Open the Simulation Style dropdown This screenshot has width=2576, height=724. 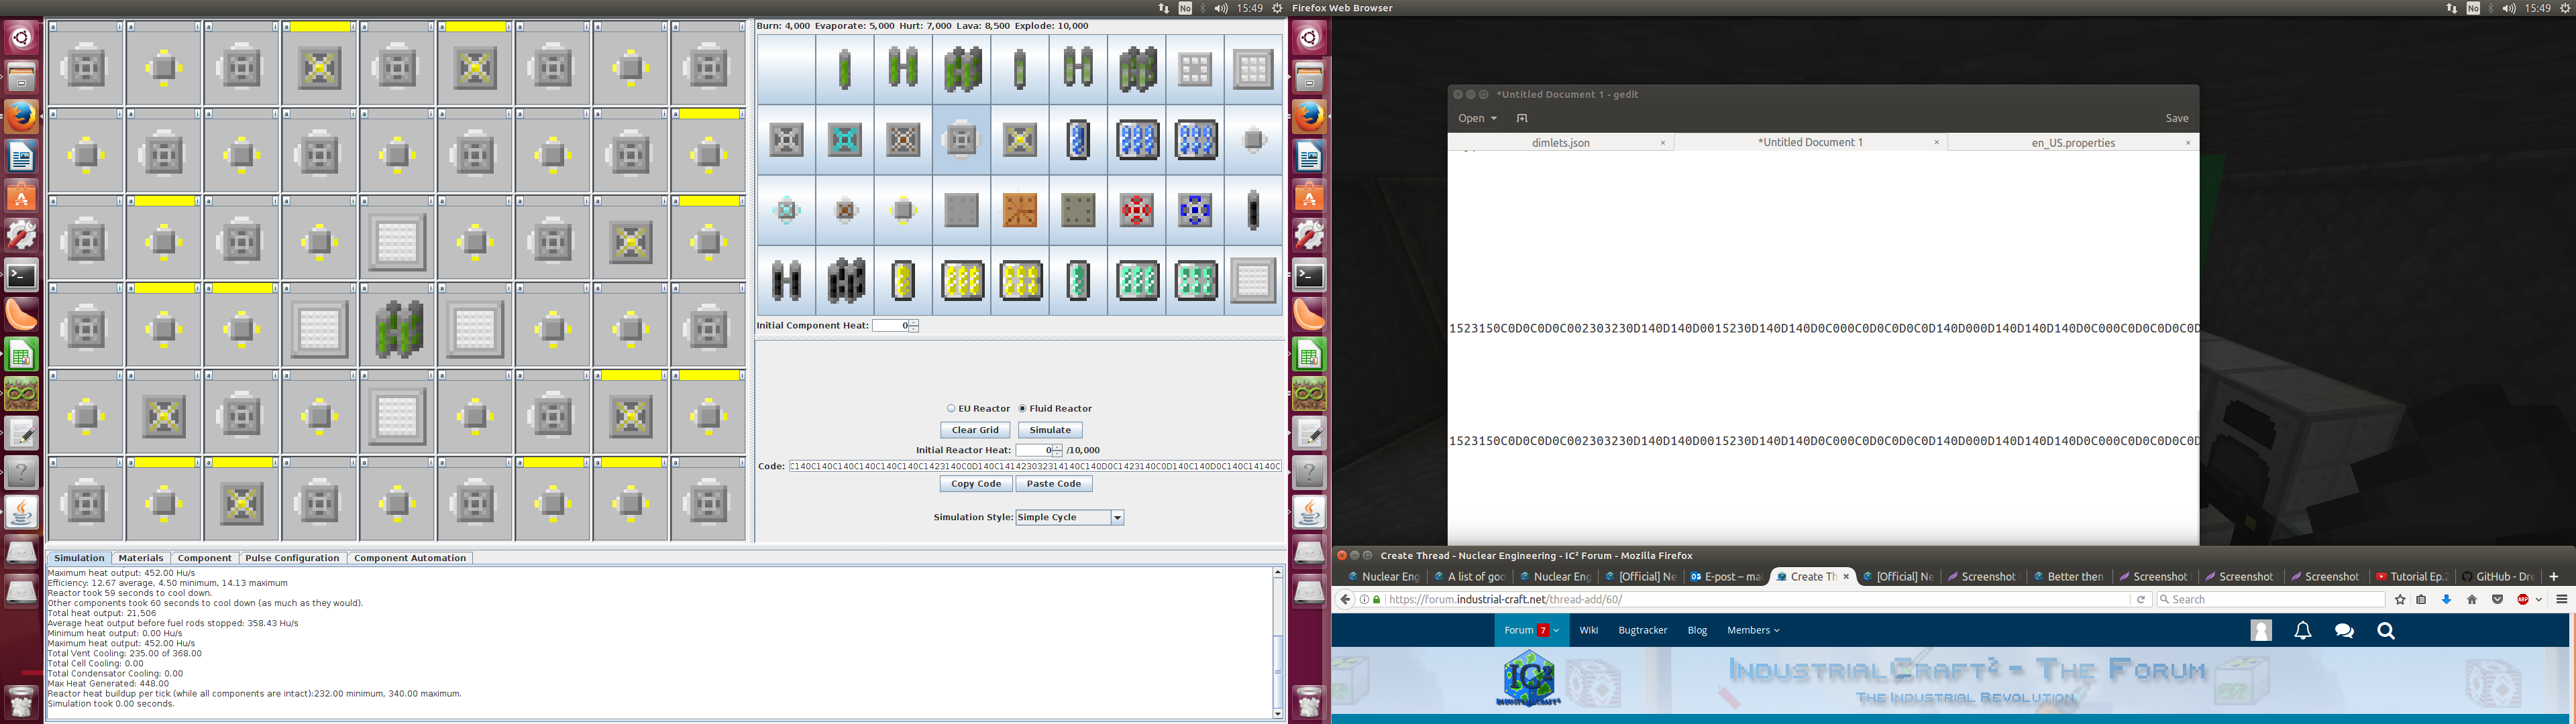(x=1117, y=517)
